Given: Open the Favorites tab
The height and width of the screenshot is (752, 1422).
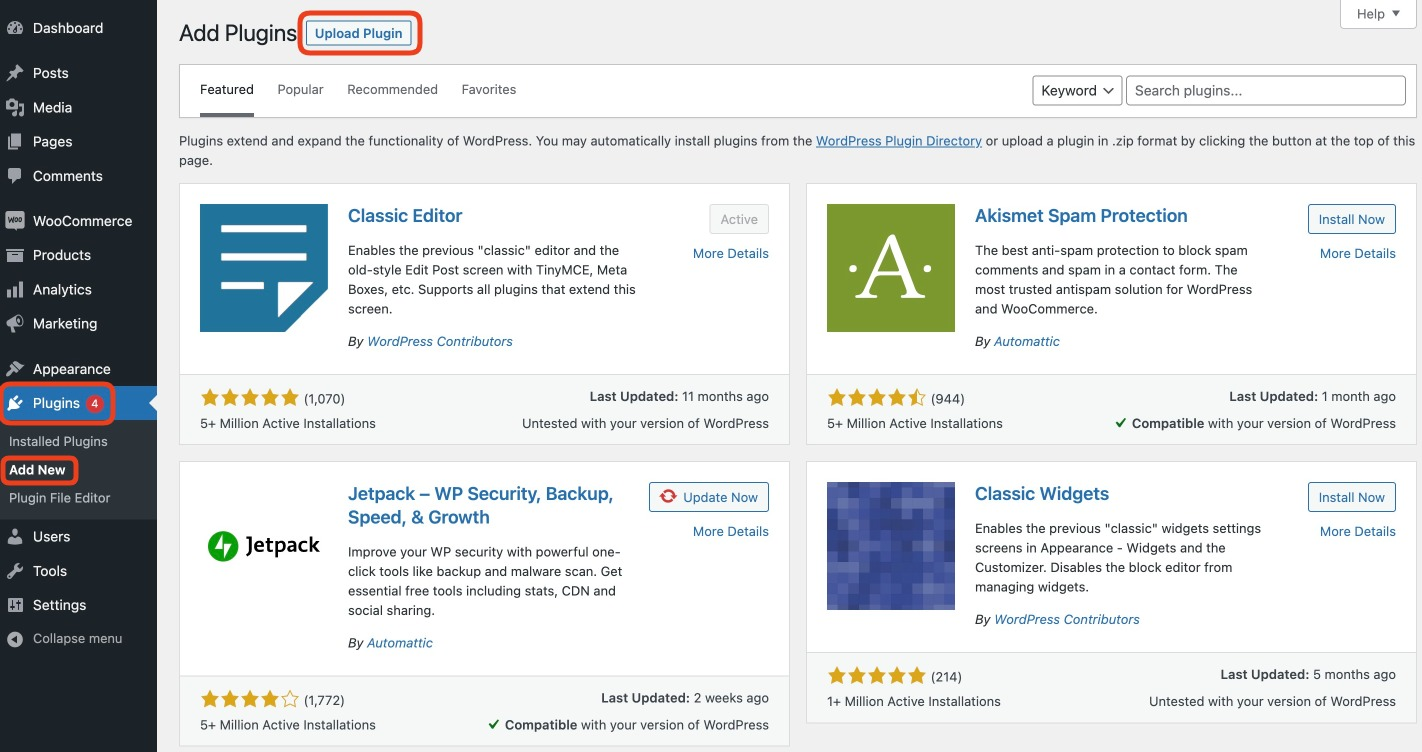Looking at the screenshot, I should coord(488,90).
